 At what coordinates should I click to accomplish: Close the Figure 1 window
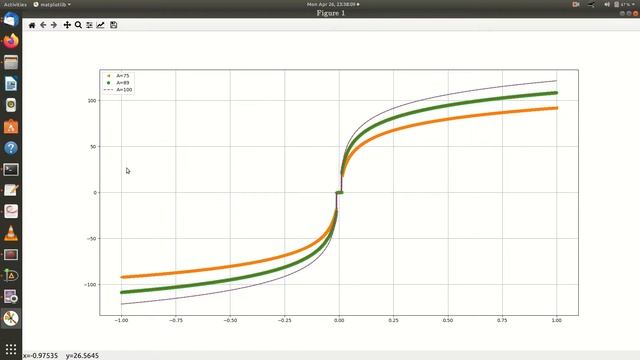click(636, 13)
